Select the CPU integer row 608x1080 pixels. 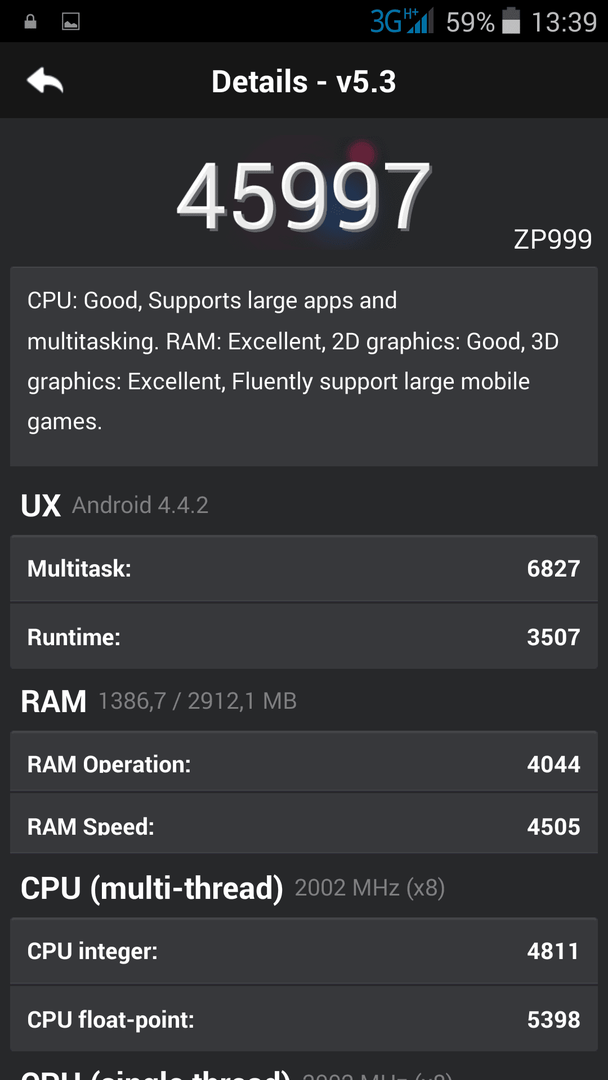tap(304, 951)
